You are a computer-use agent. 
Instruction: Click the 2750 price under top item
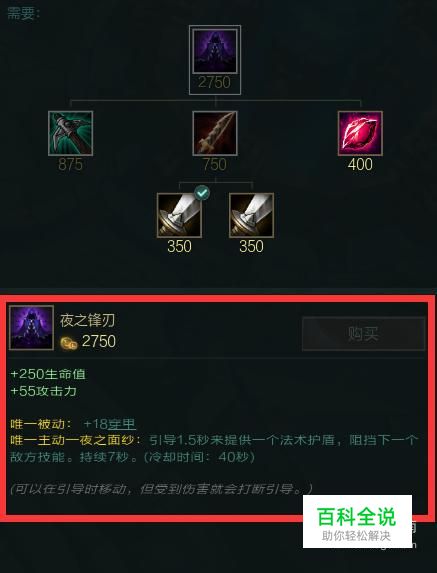coord(214,82)
